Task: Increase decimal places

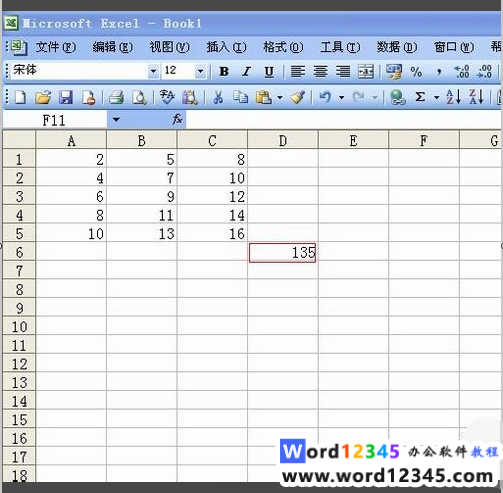Action: click(x=462, y=72)
